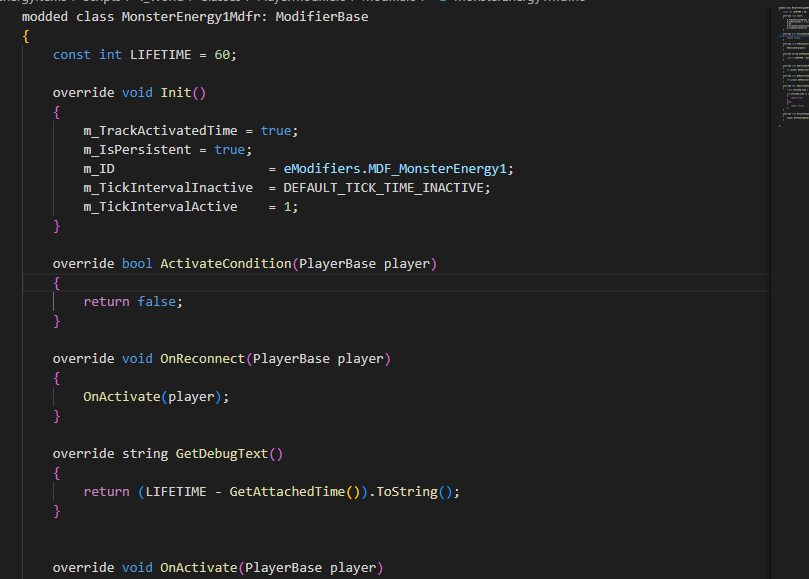Click the m_TickIntervalActive variable
The height and width of the screenshot is (579, 809).
click(160, 207)
